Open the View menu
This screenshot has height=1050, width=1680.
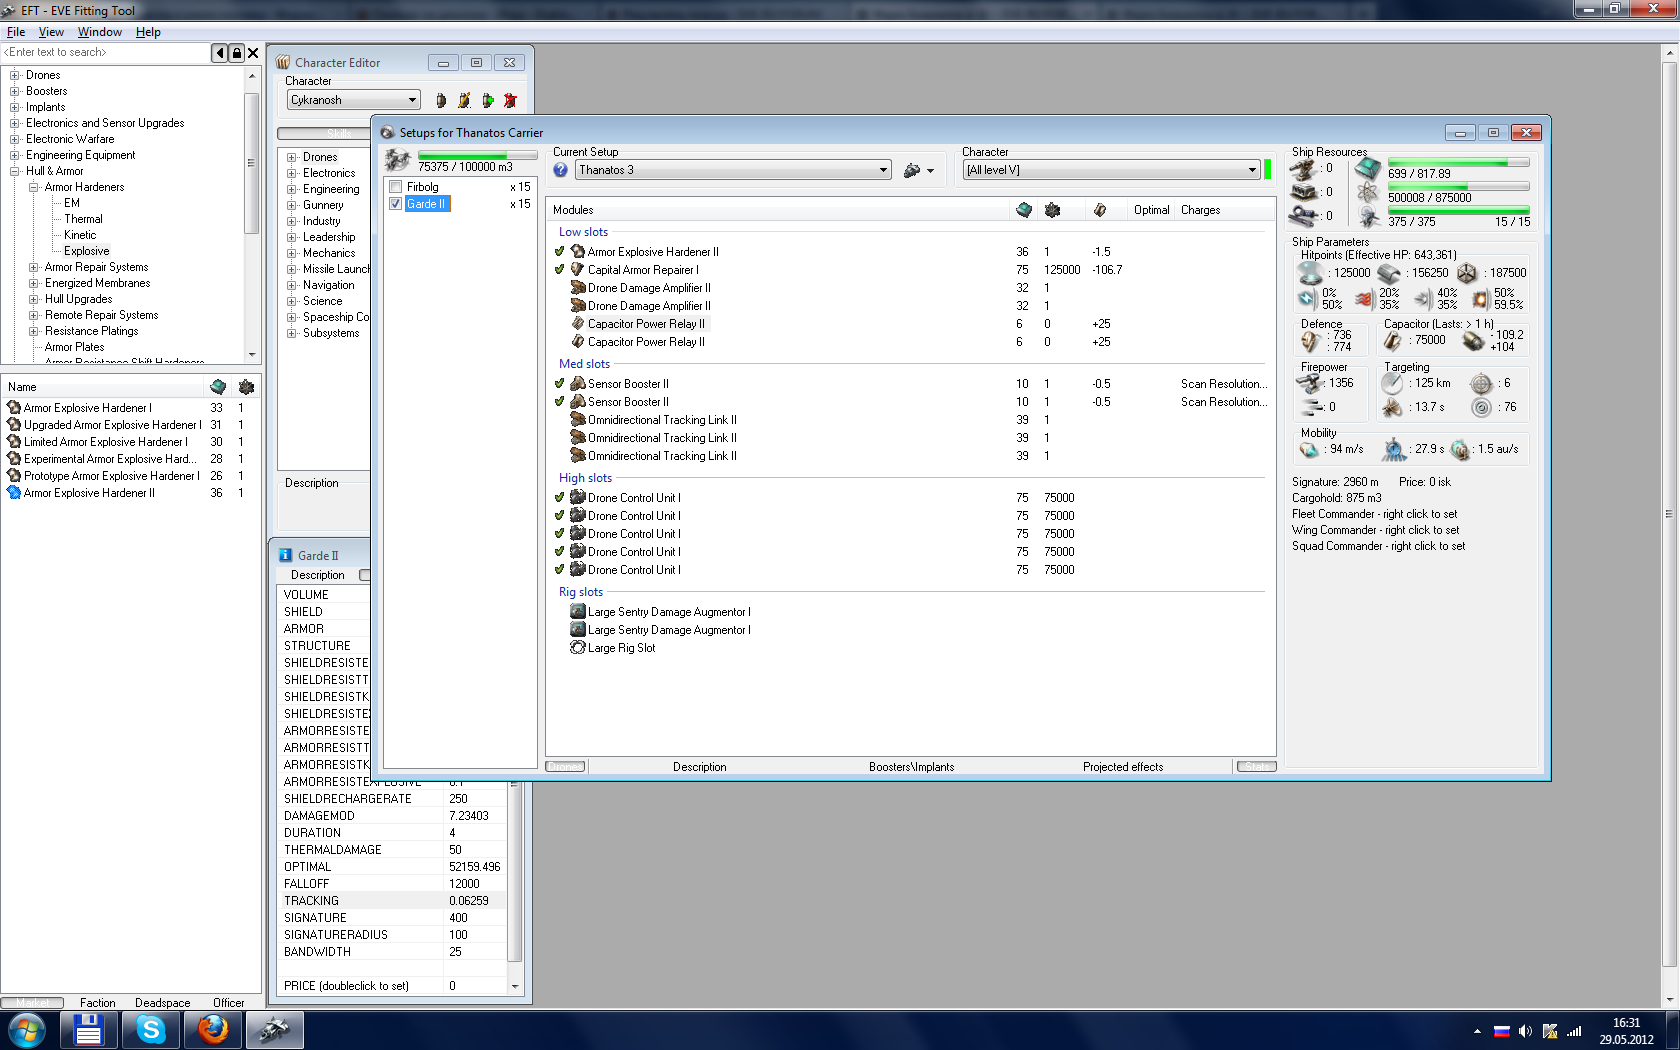coord(51,32)
